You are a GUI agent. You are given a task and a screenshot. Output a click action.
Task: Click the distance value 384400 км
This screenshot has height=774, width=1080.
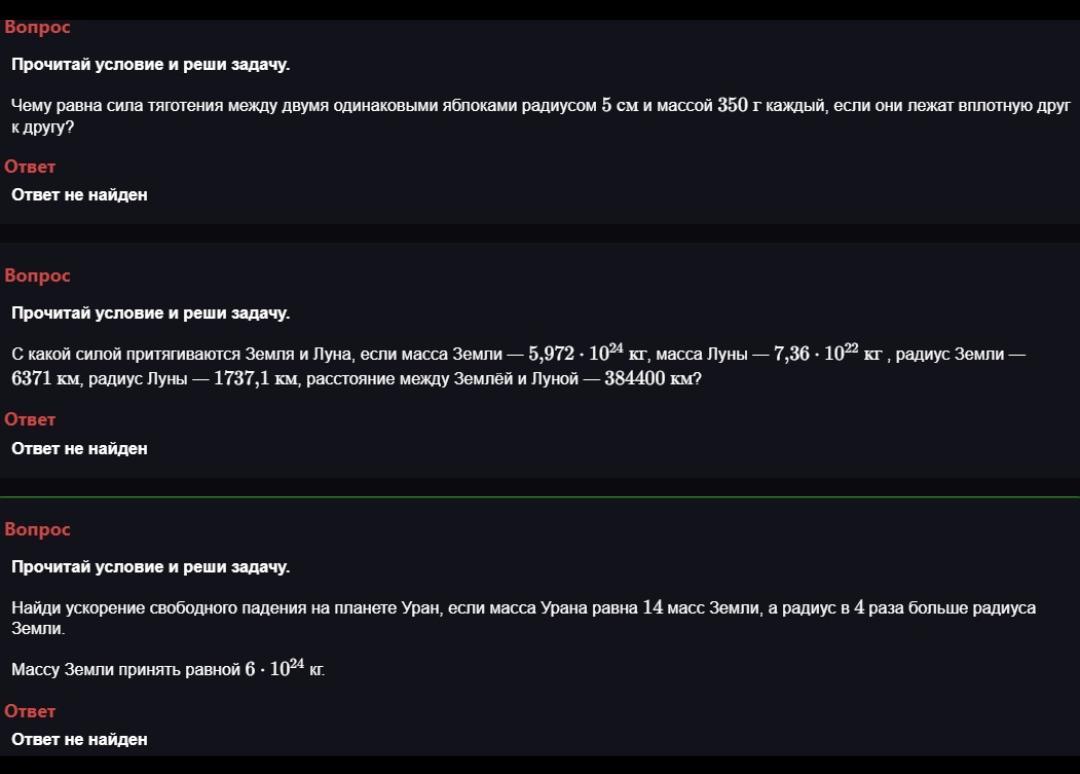click(x=648, y=380)
